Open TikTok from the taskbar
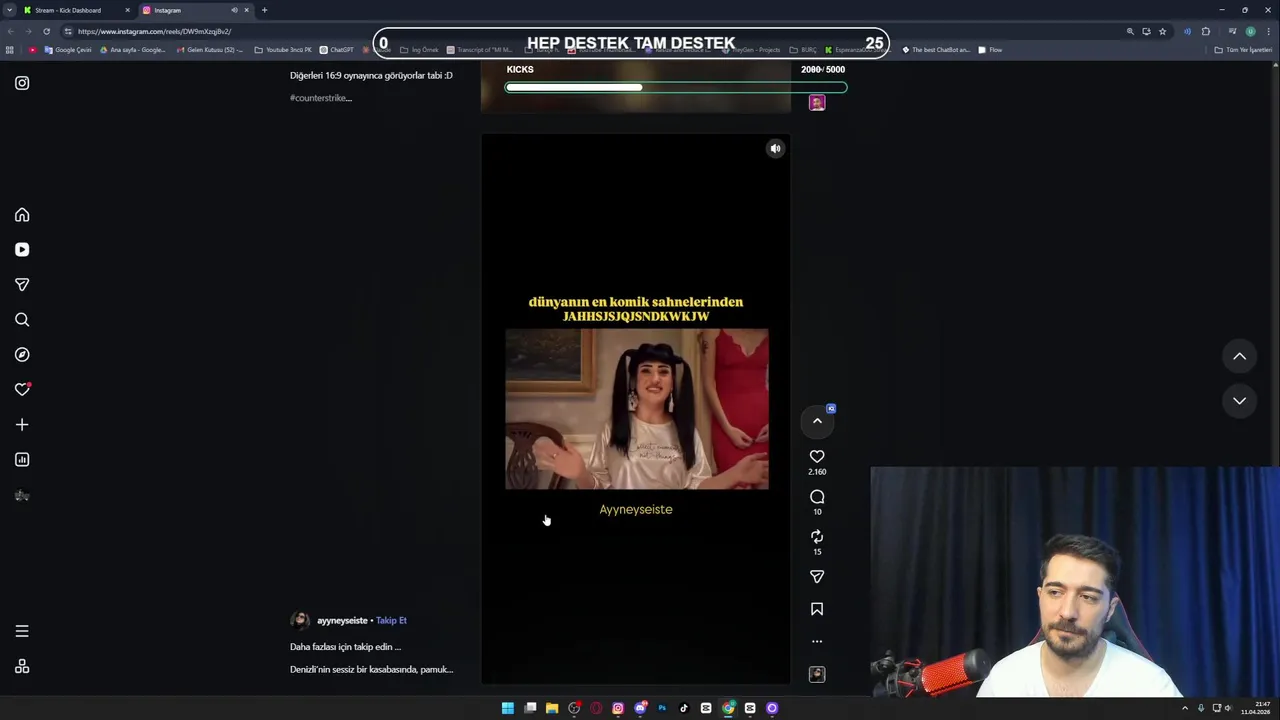 [684, 708]
